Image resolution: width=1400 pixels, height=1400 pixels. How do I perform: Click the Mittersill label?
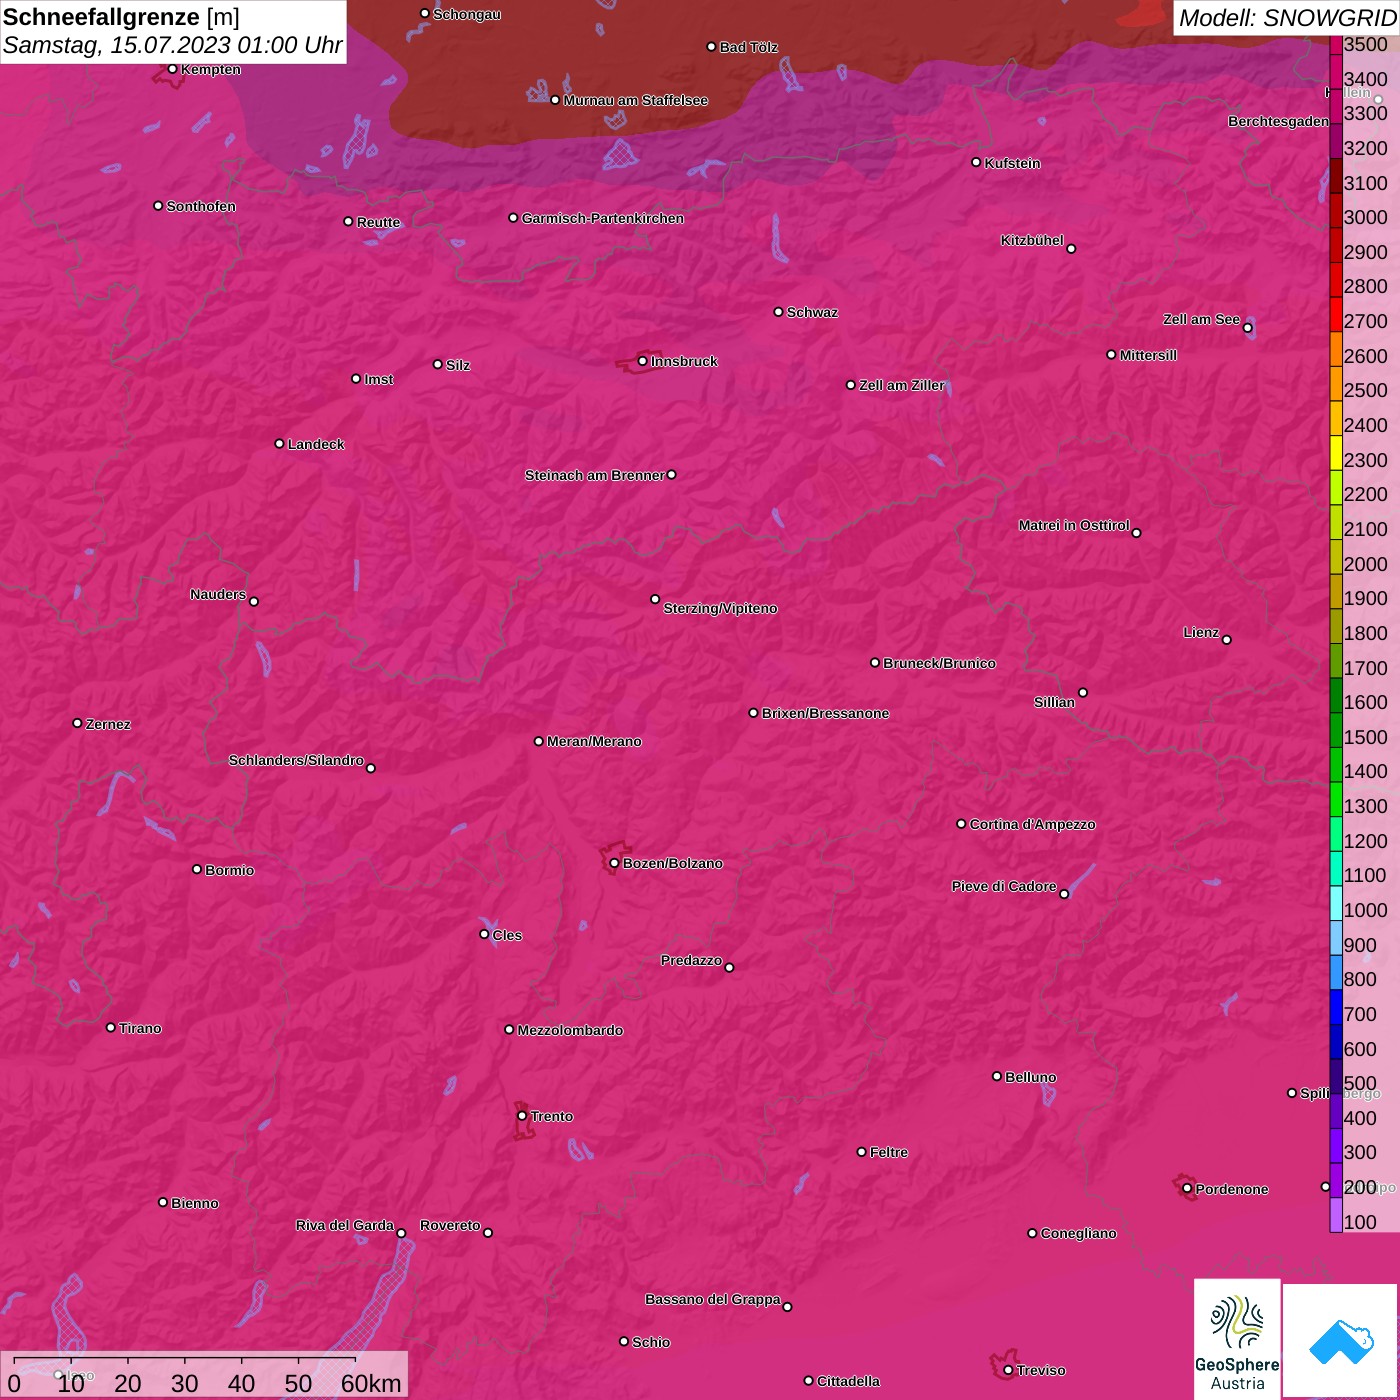1148,355
